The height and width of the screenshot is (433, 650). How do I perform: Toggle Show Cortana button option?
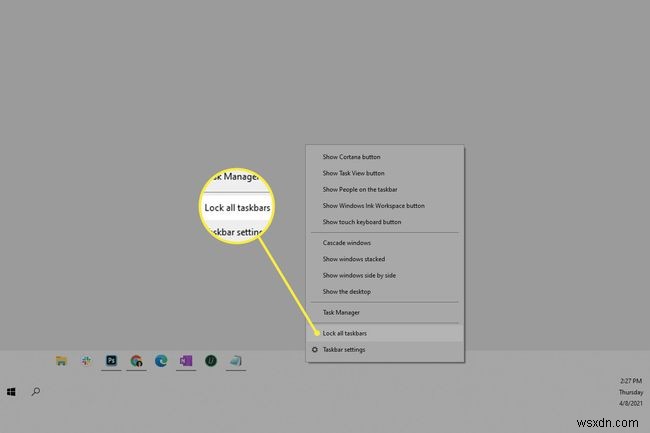tap(385, 157)
